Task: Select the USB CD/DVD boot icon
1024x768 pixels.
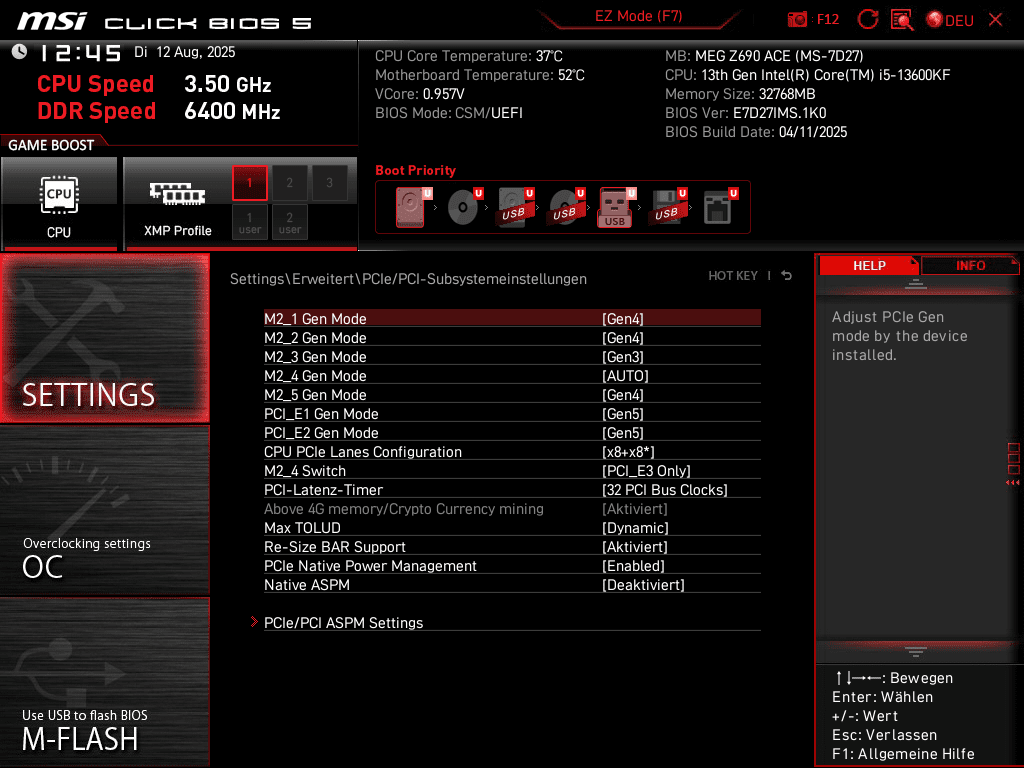Action: coord(567,207)
